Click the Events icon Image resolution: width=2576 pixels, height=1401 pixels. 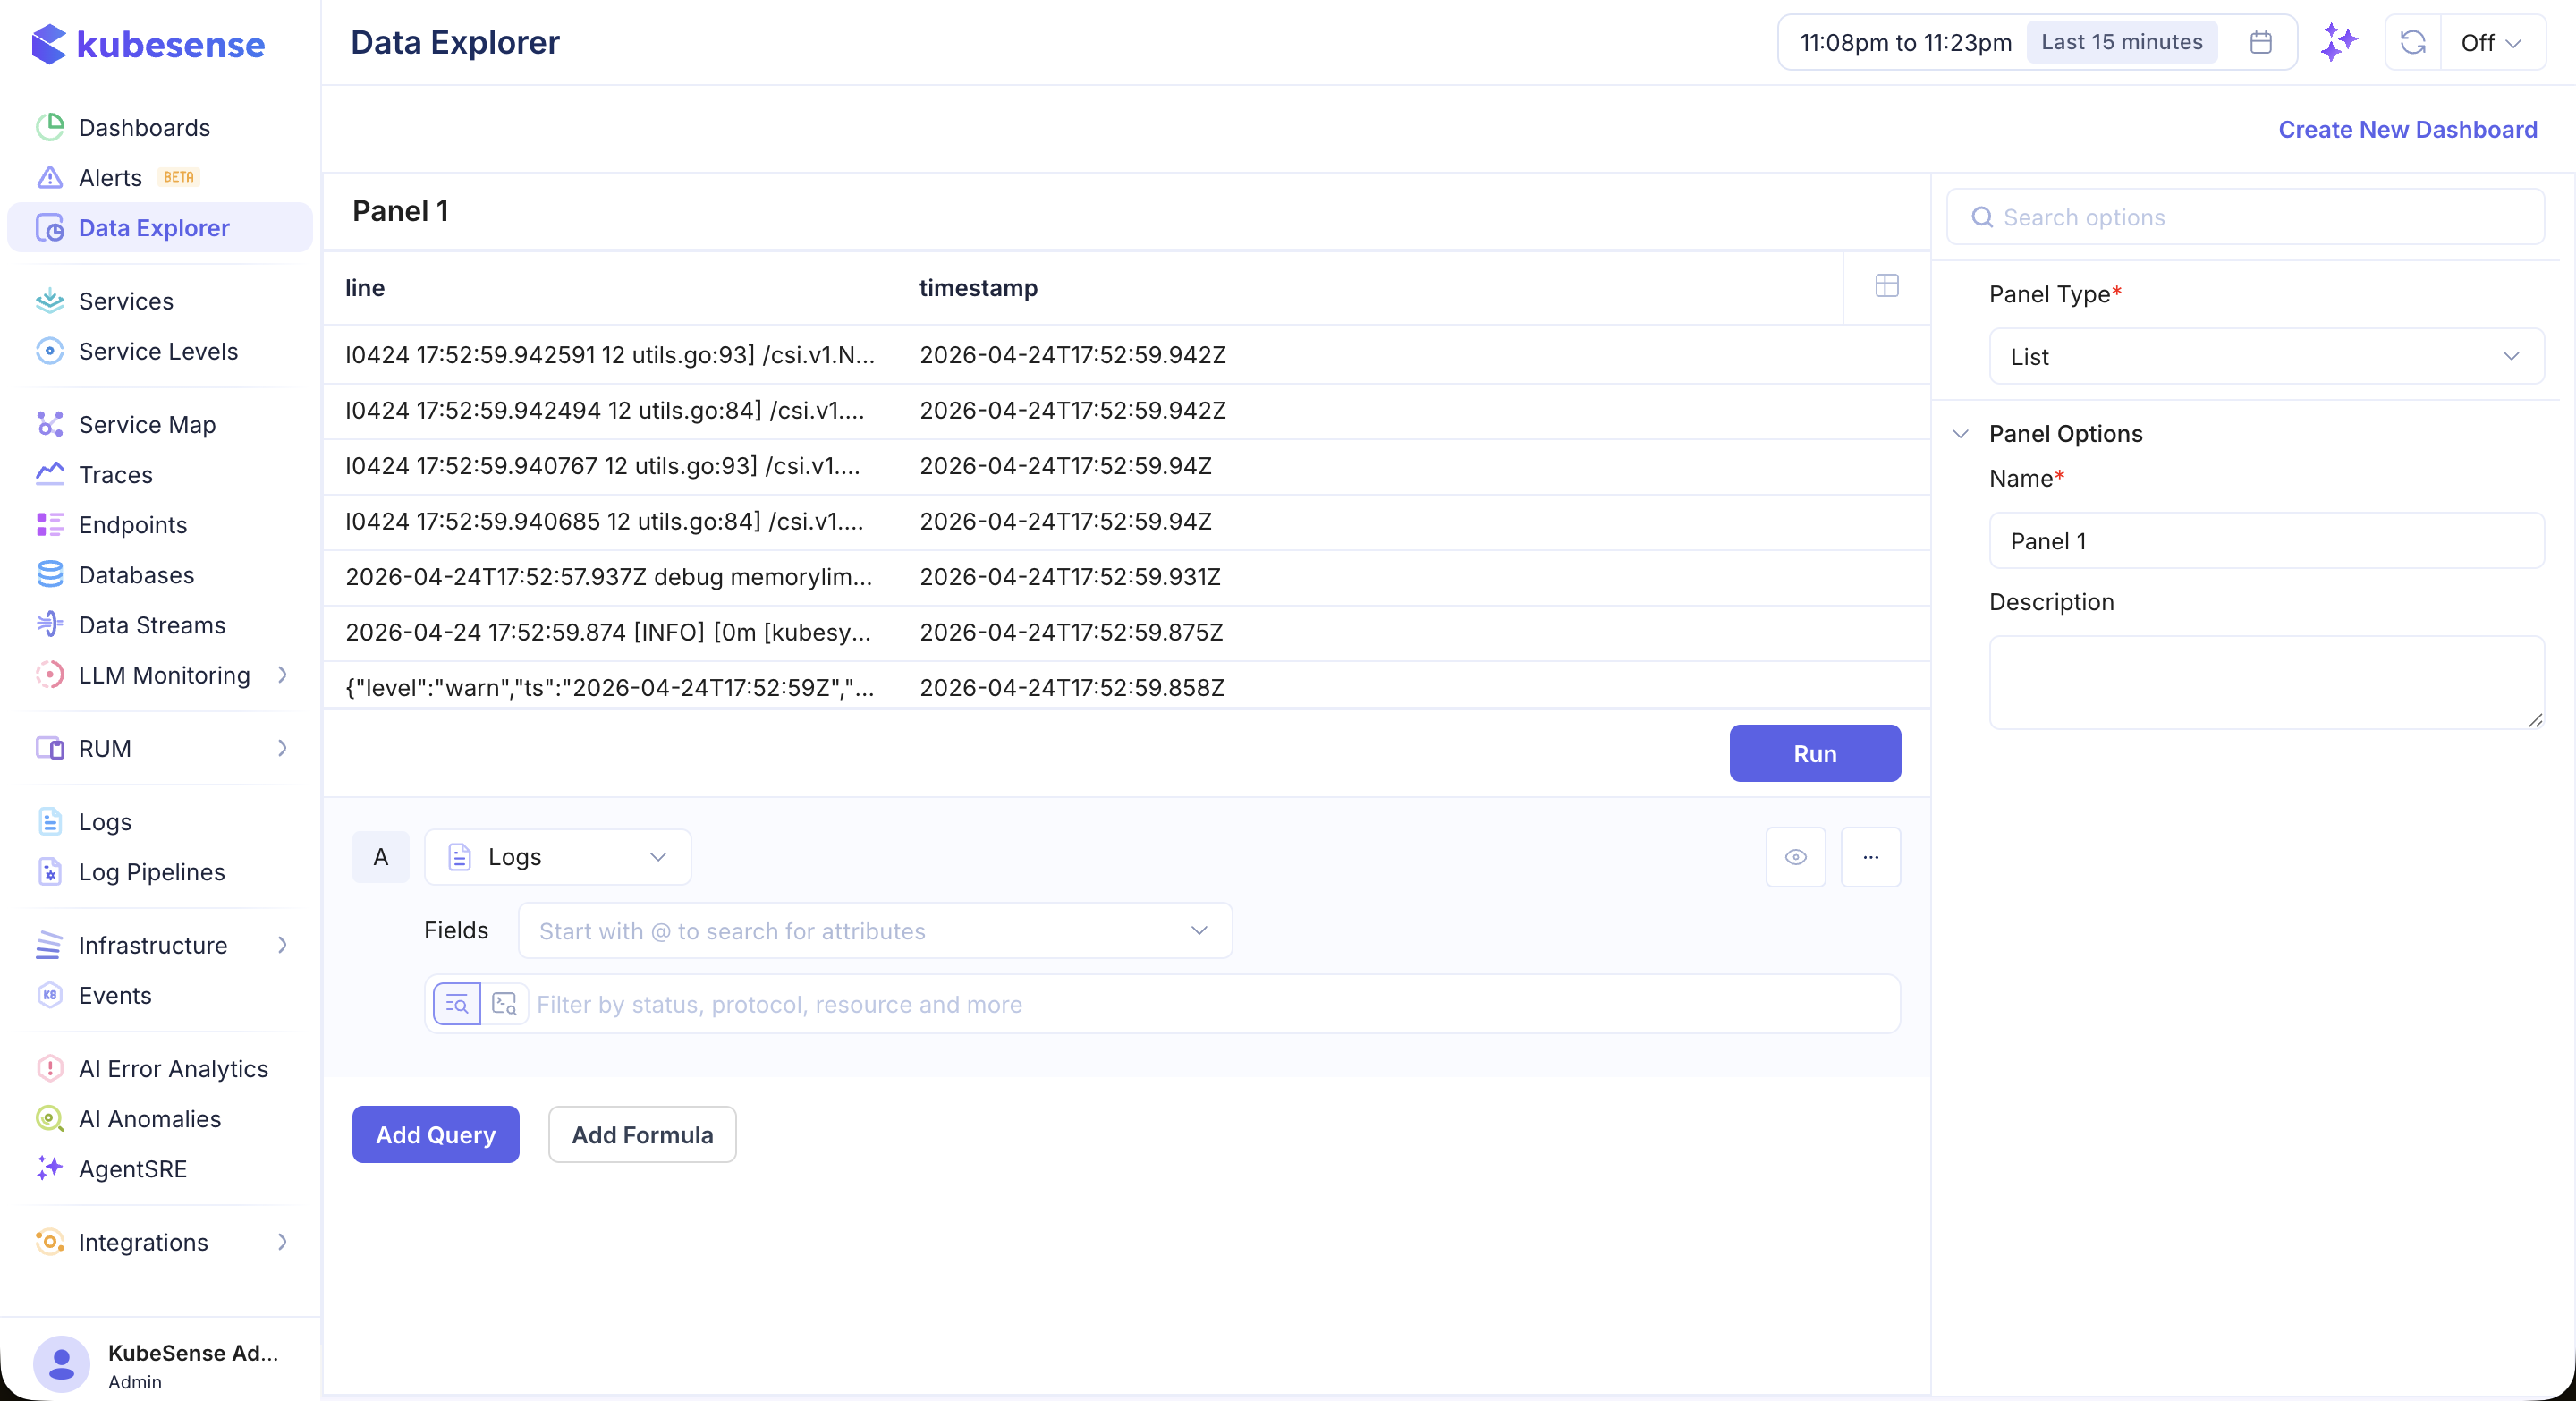point(50,994)
